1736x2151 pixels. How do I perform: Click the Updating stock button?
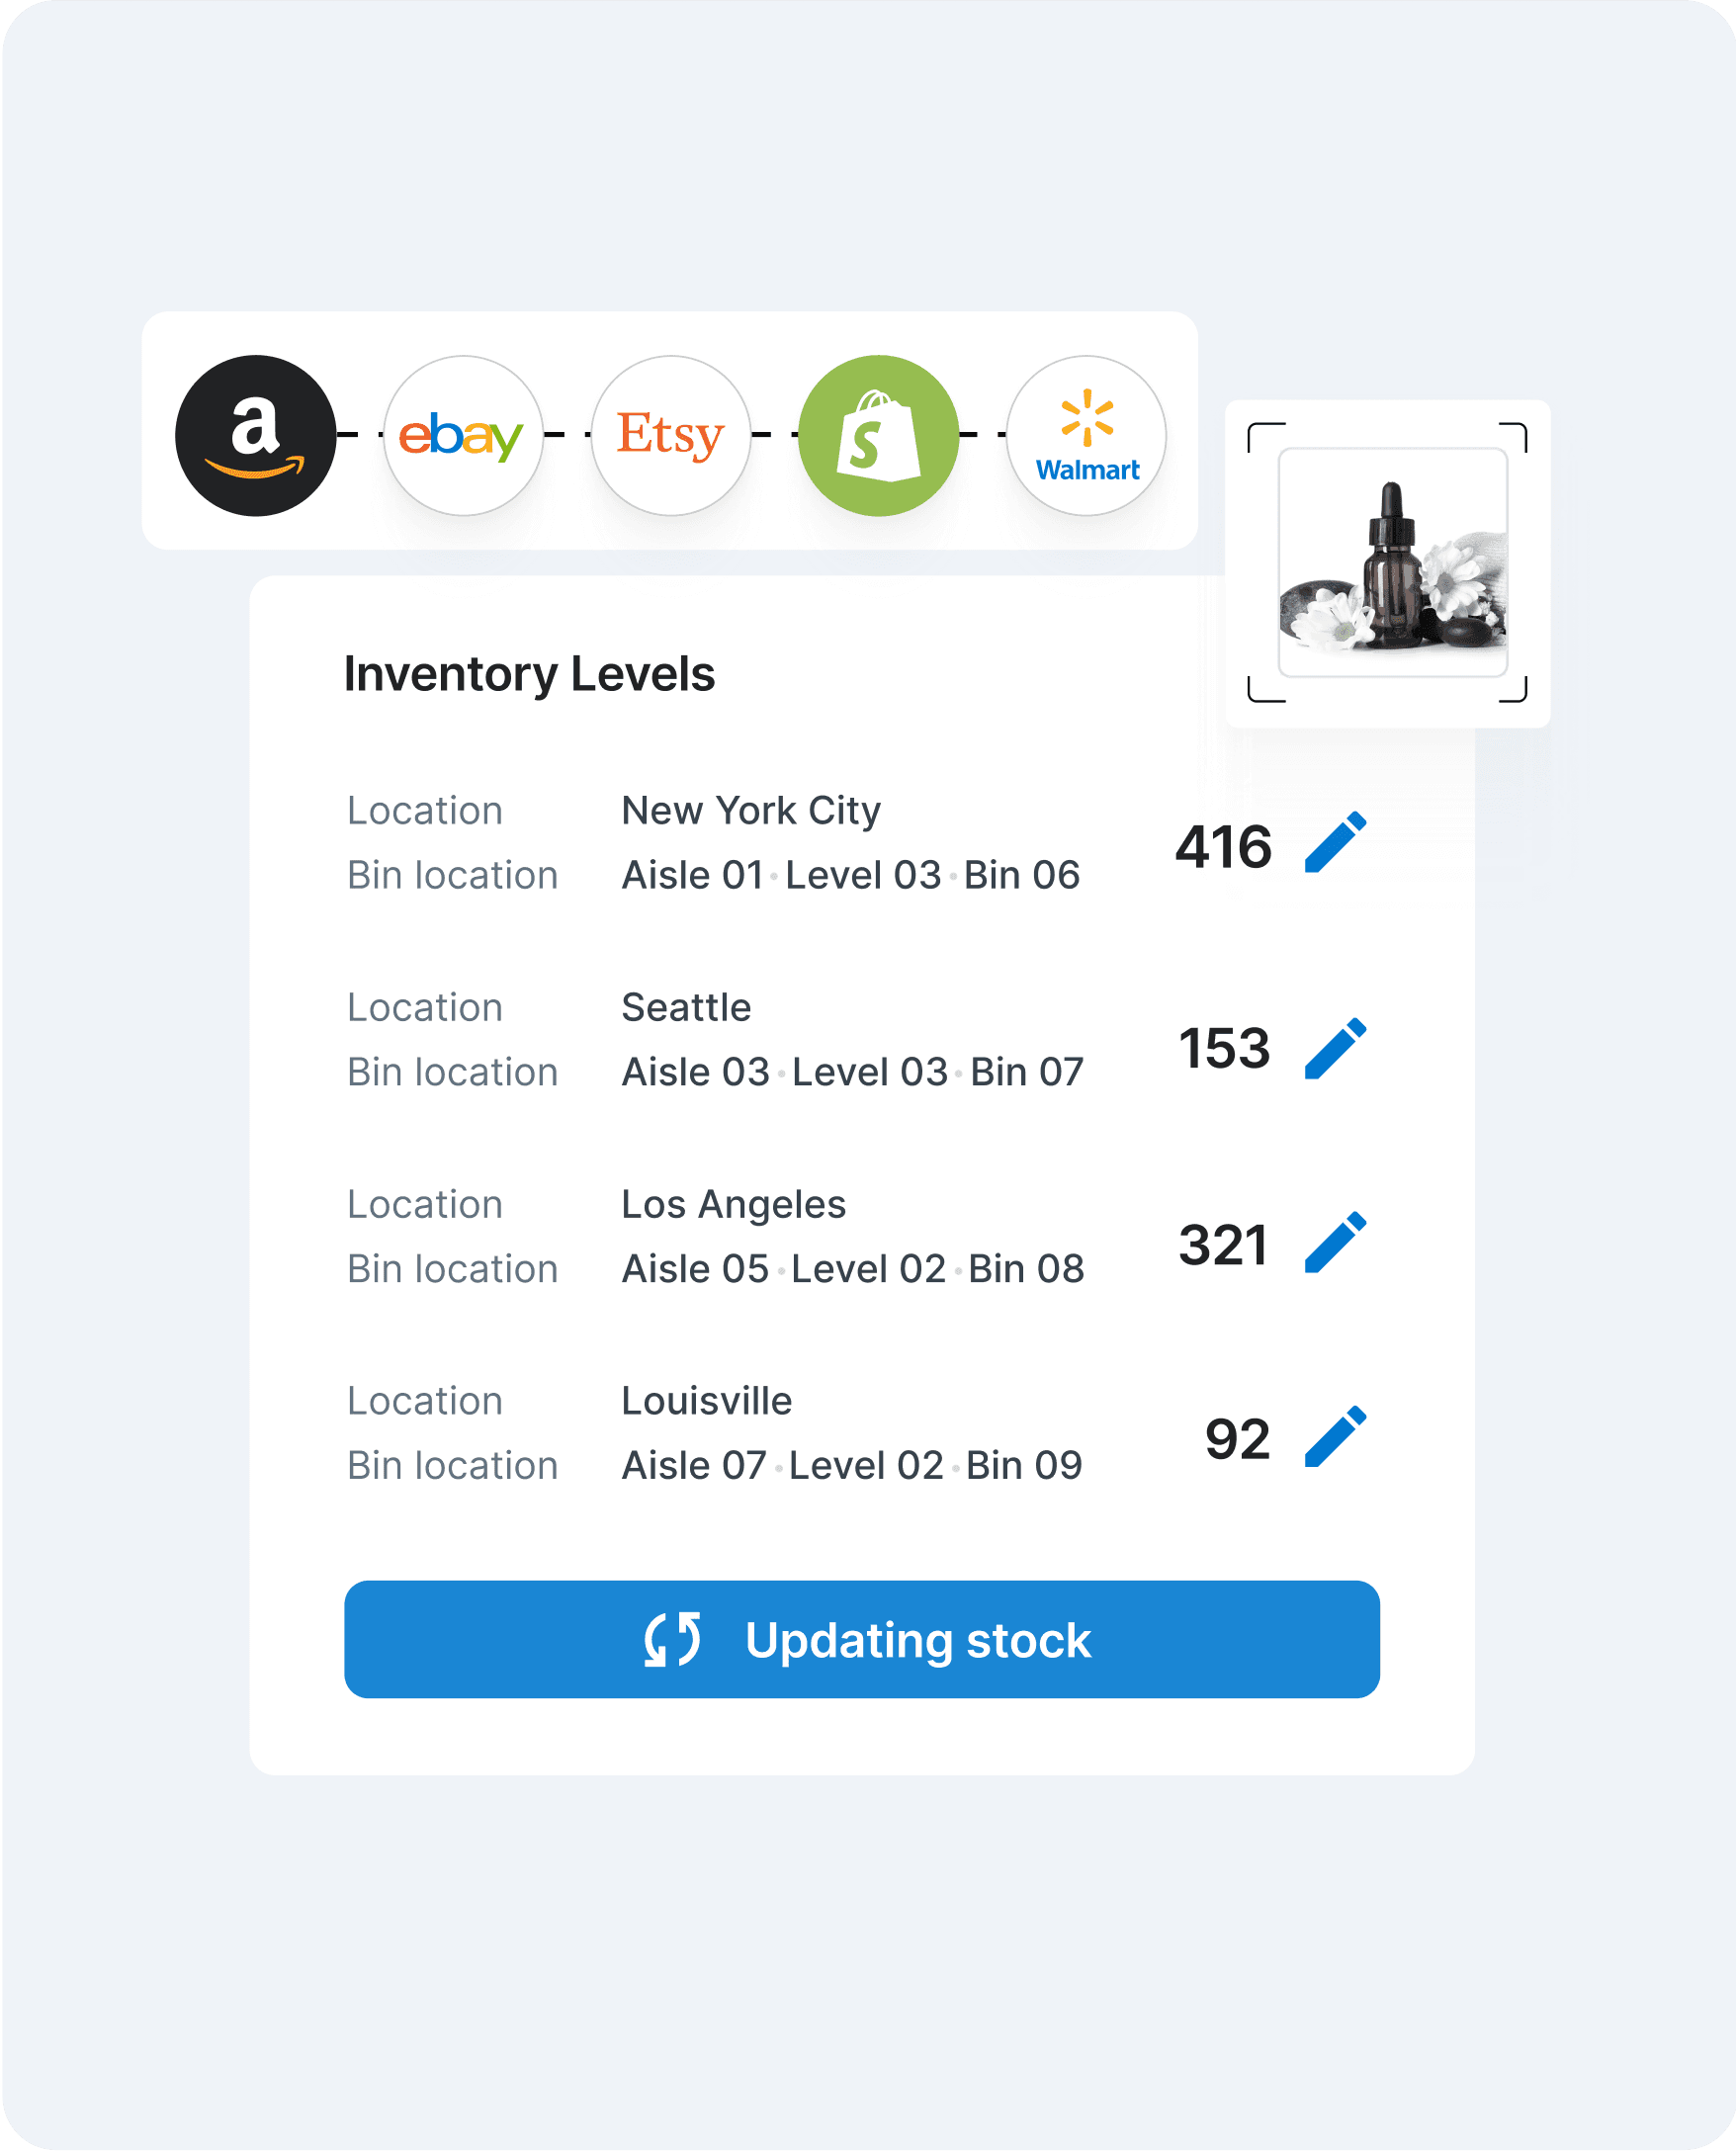pos(862,1640)
